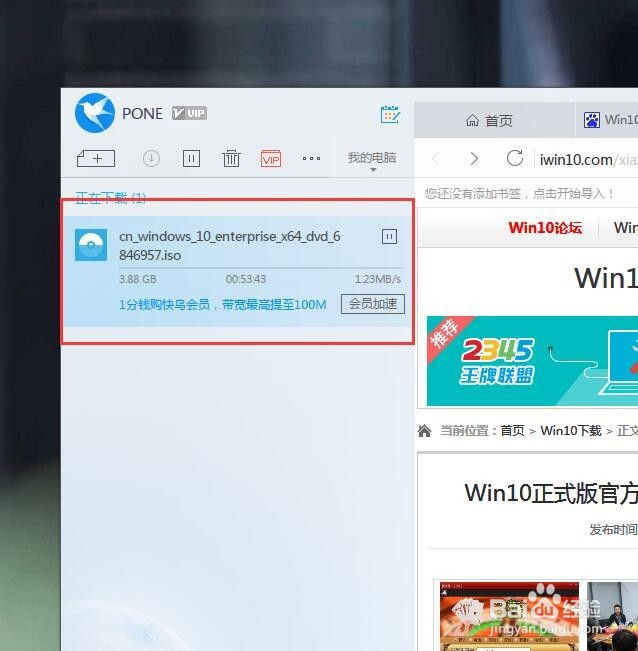Click the breadcrumb home icon
638x651 pixels.
point(424,431)
